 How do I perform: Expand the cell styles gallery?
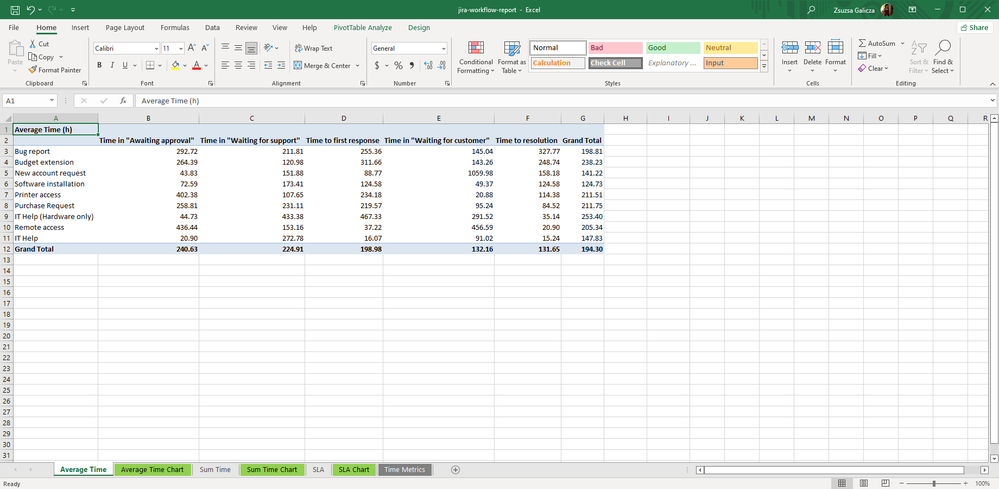(764, 66)
